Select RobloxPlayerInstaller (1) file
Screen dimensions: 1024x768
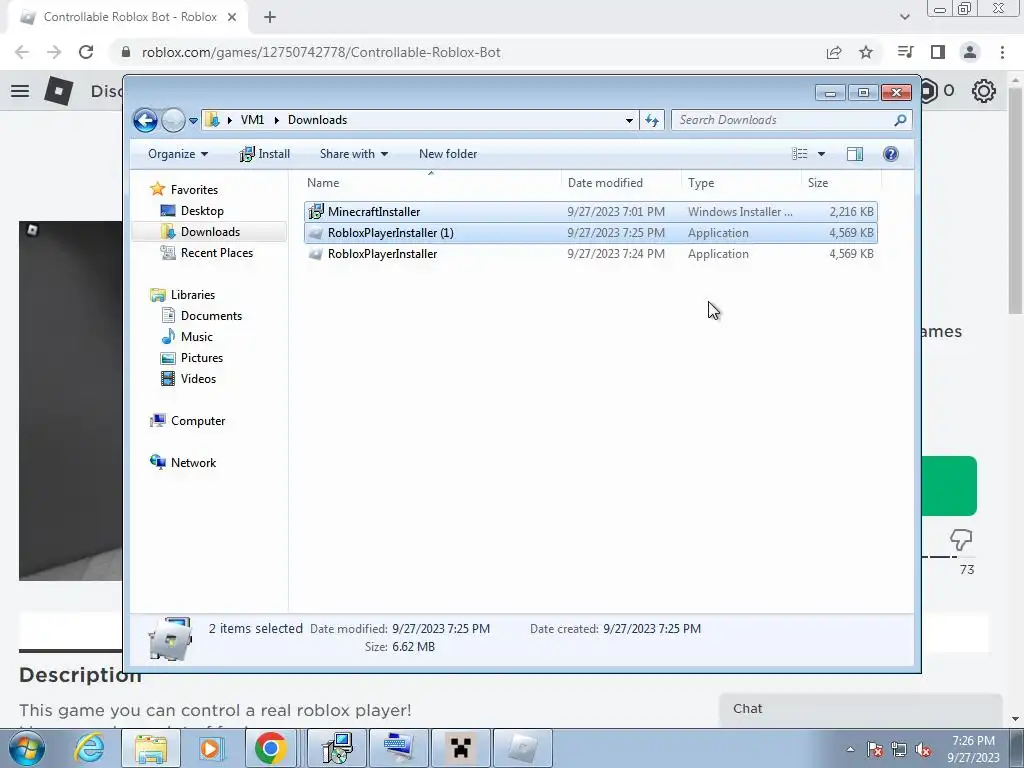click(590, 233)
